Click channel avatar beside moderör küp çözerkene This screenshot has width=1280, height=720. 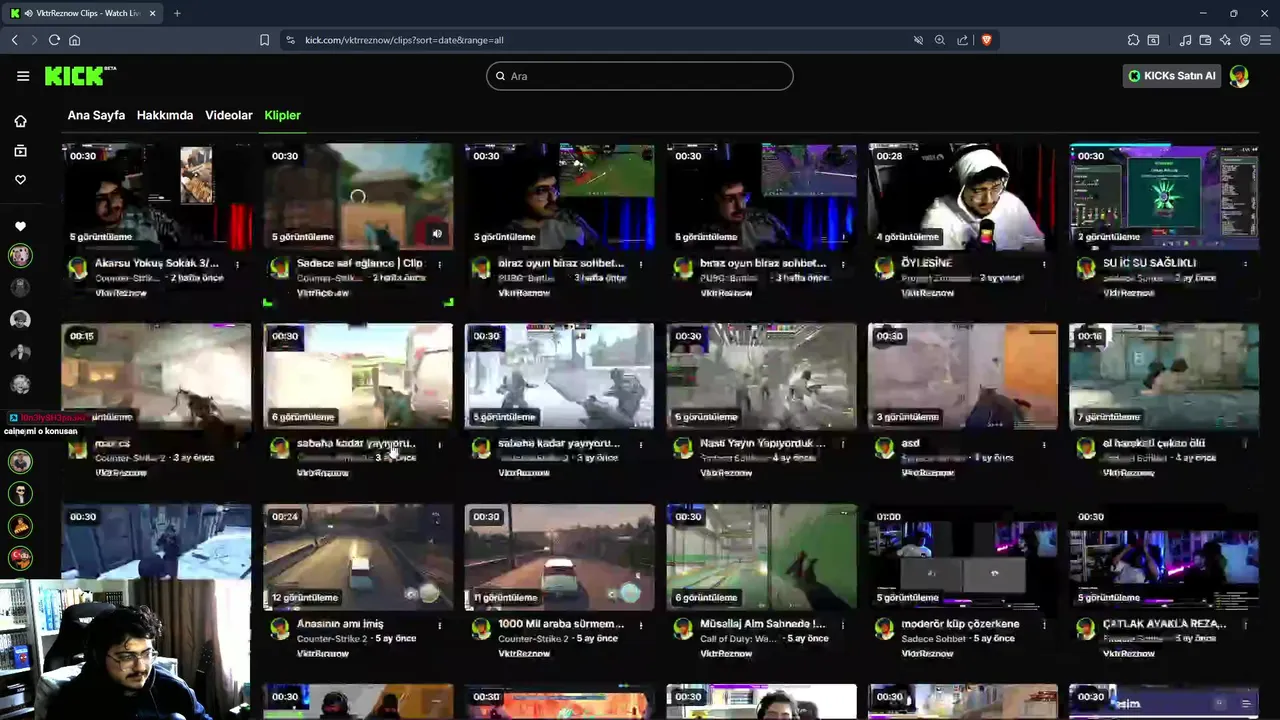tap(884, 629)
